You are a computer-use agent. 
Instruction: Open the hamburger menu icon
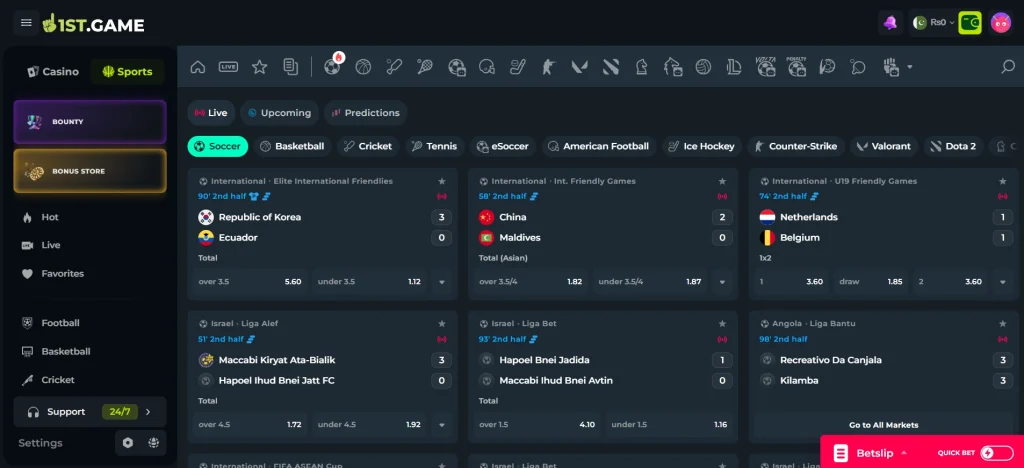click(26, 23)
